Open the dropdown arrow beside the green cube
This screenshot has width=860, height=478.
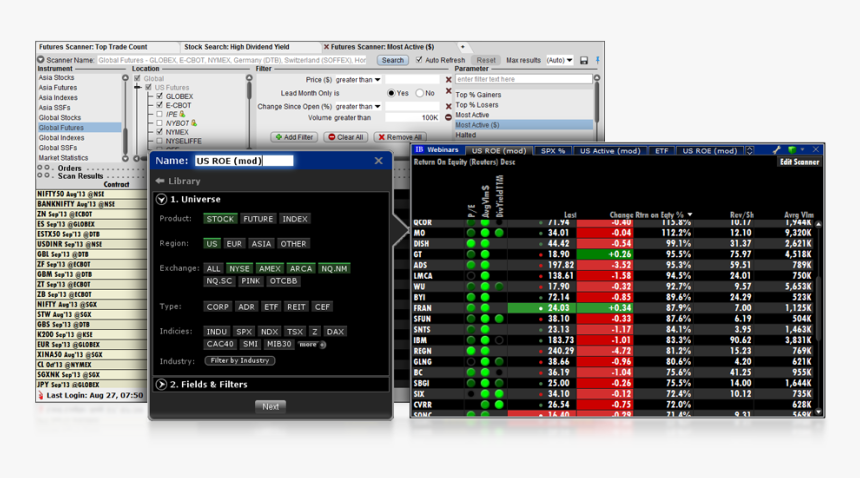802,149
